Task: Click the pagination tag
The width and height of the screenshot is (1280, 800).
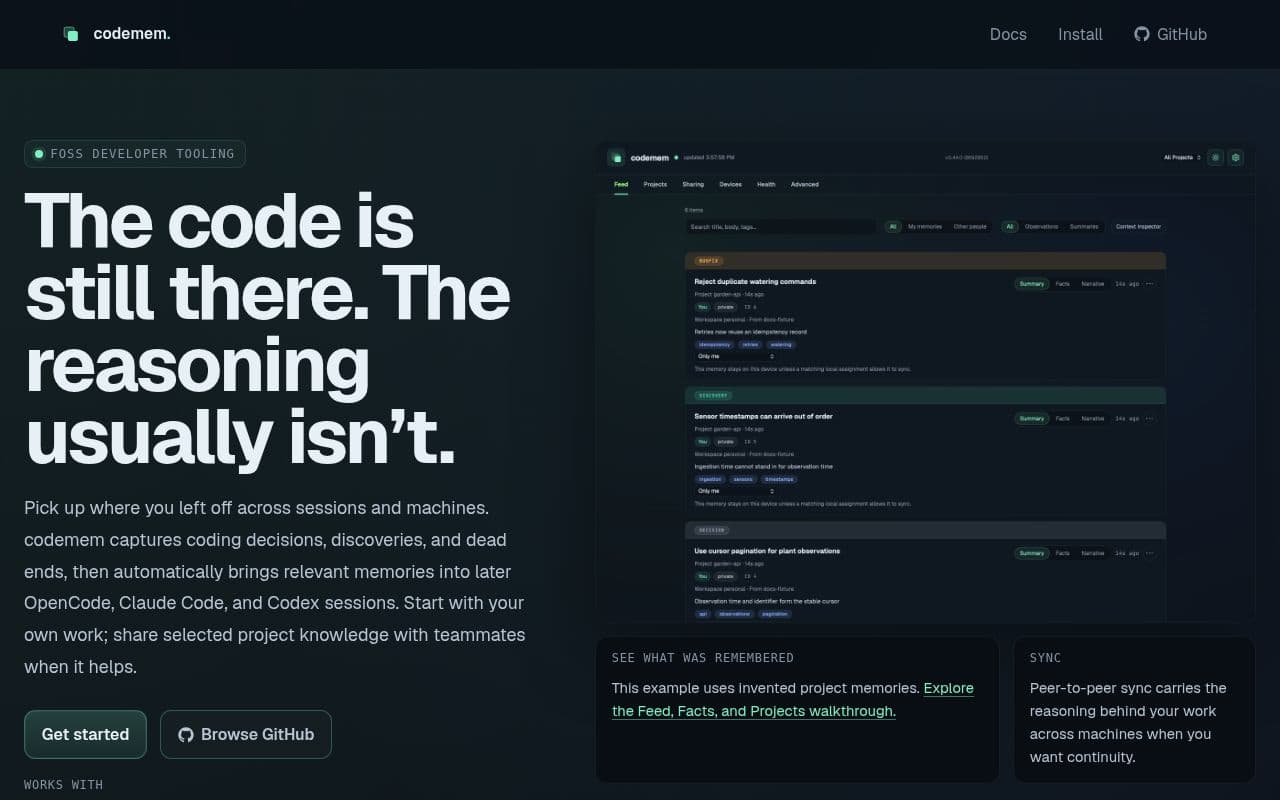Action: pos(775,614)
